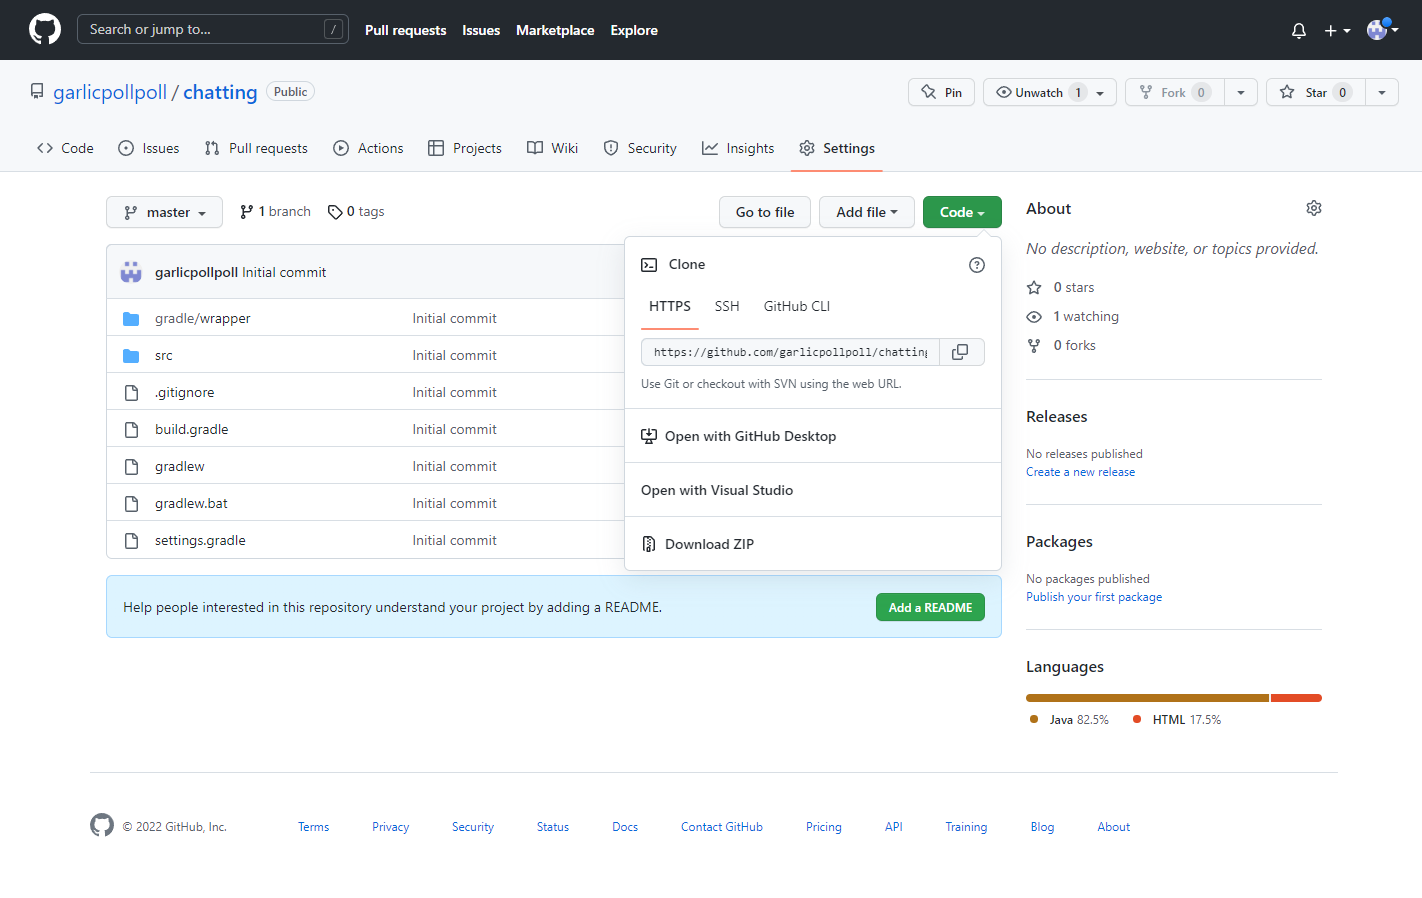Open the garlicpollpoll owner link
1422x898 pixels.
pos(110,92)
